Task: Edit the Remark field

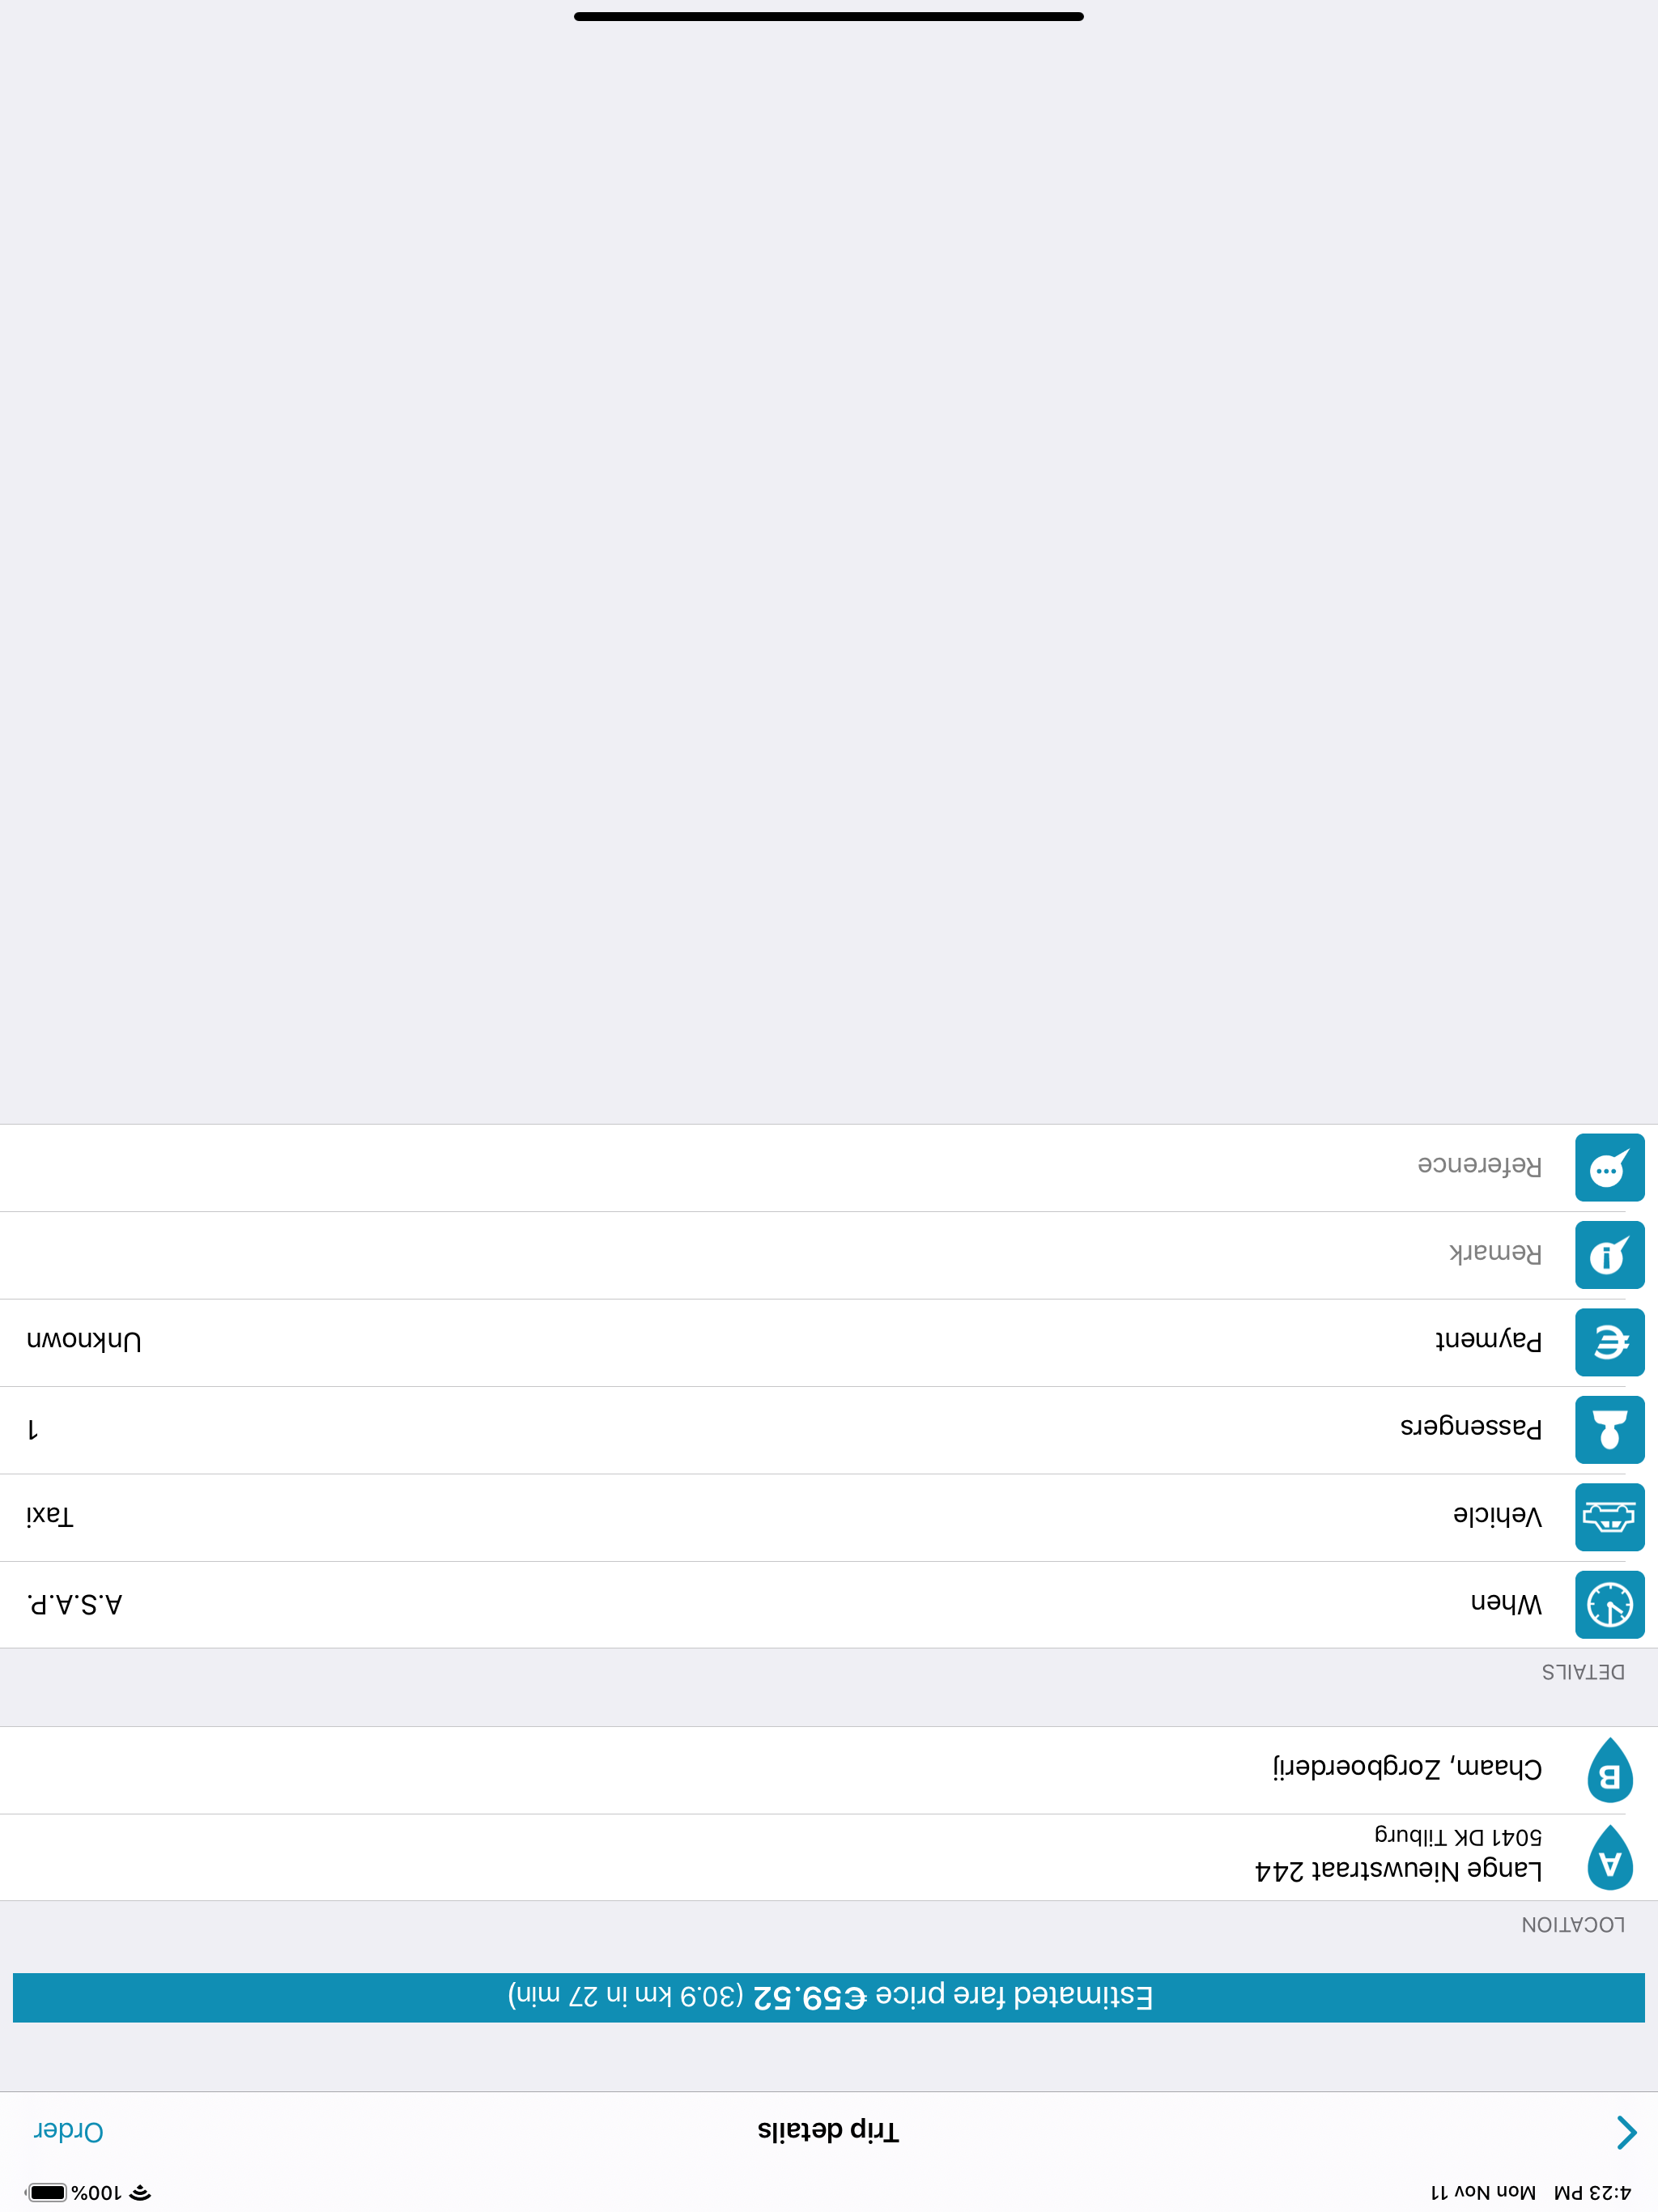Action: [829, 1255]
